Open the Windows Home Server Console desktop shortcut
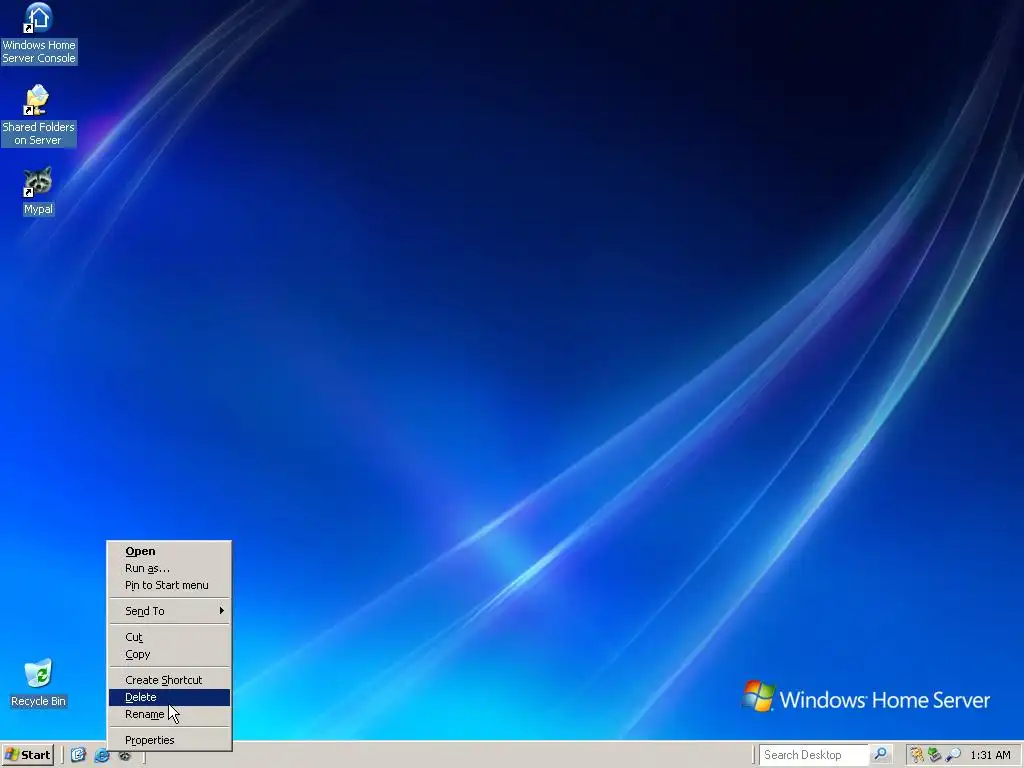The width and height of the screenshot is (1024, 768). pos(39,33)
